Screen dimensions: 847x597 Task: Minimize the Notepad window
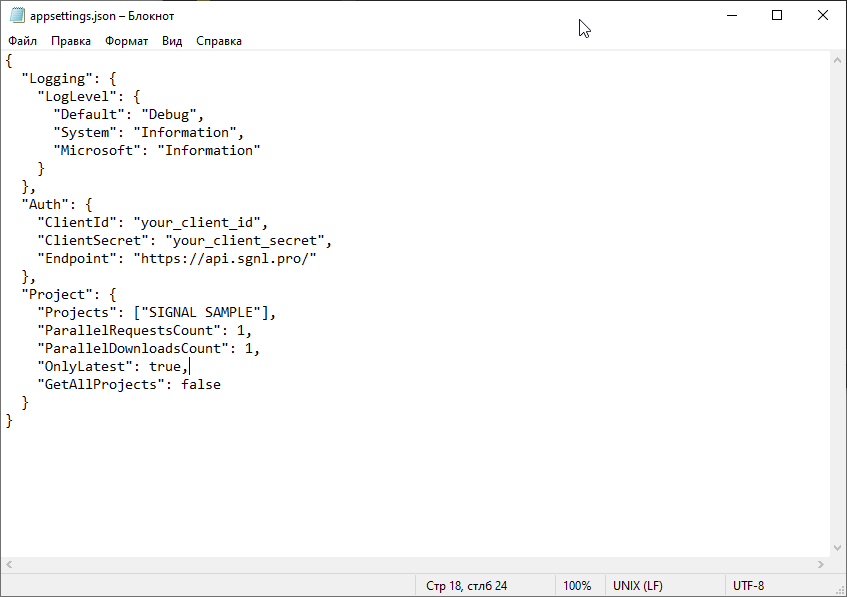point(731,15)
